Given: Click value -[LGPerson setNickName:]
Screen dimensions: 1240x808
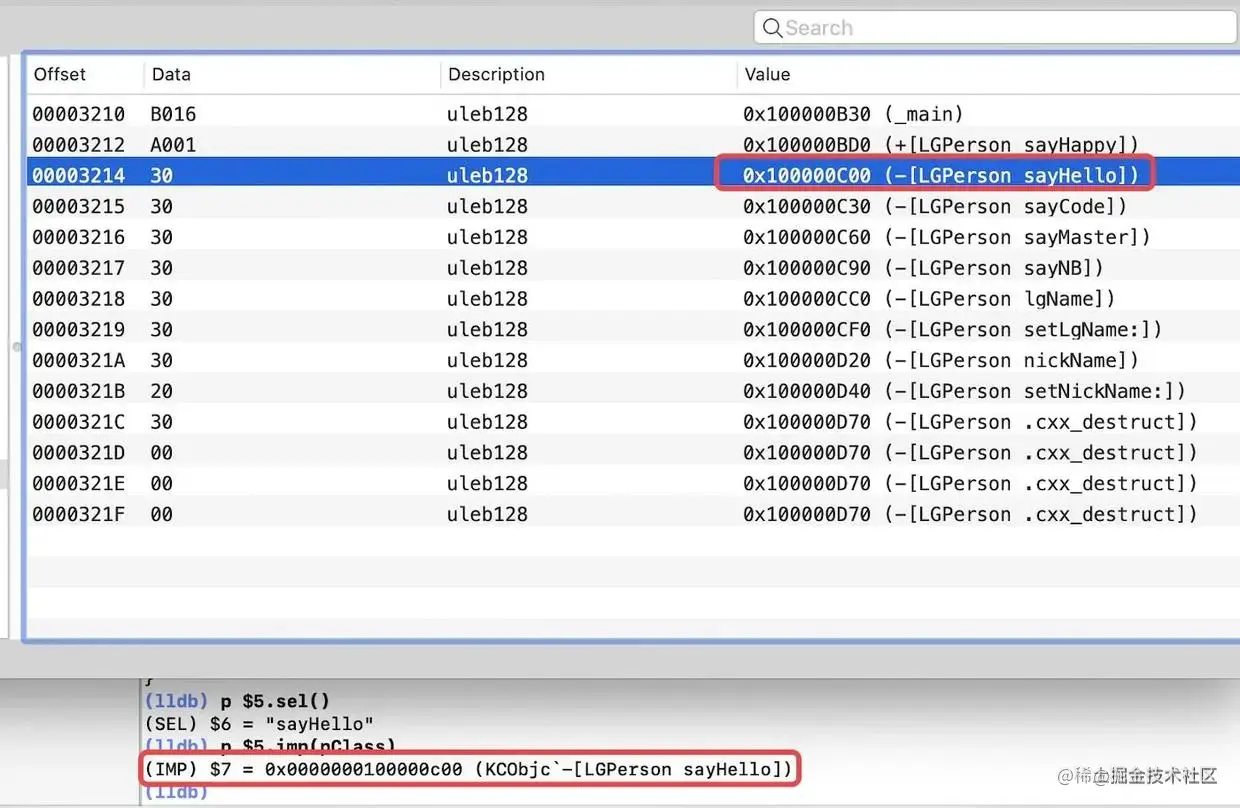Looking at the screenshot, I should click(x=1035, y=391).
